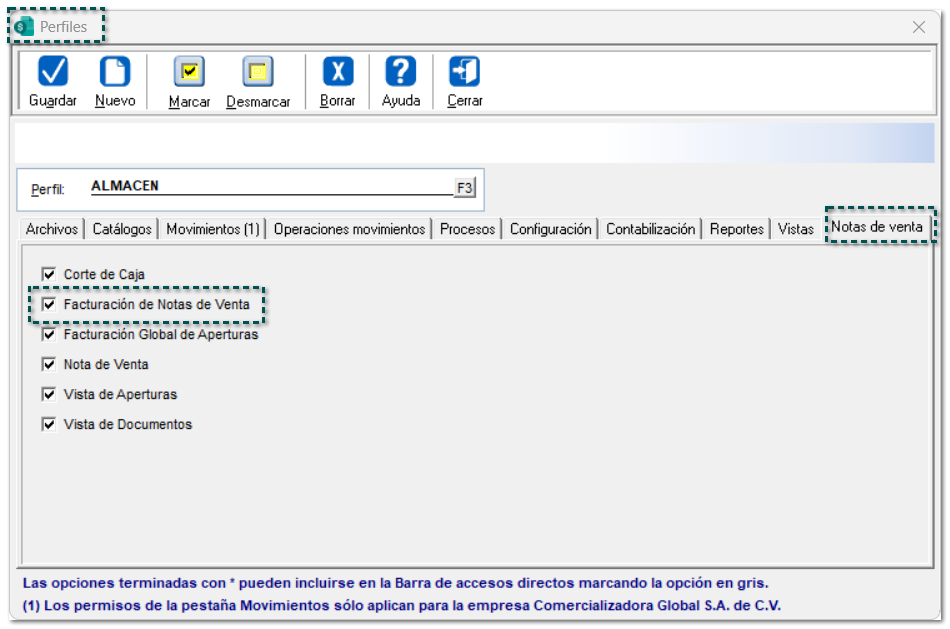Uncheck the Vista de Aperturas option
This screenshot has height=629, width=950.
click(48, 394)
